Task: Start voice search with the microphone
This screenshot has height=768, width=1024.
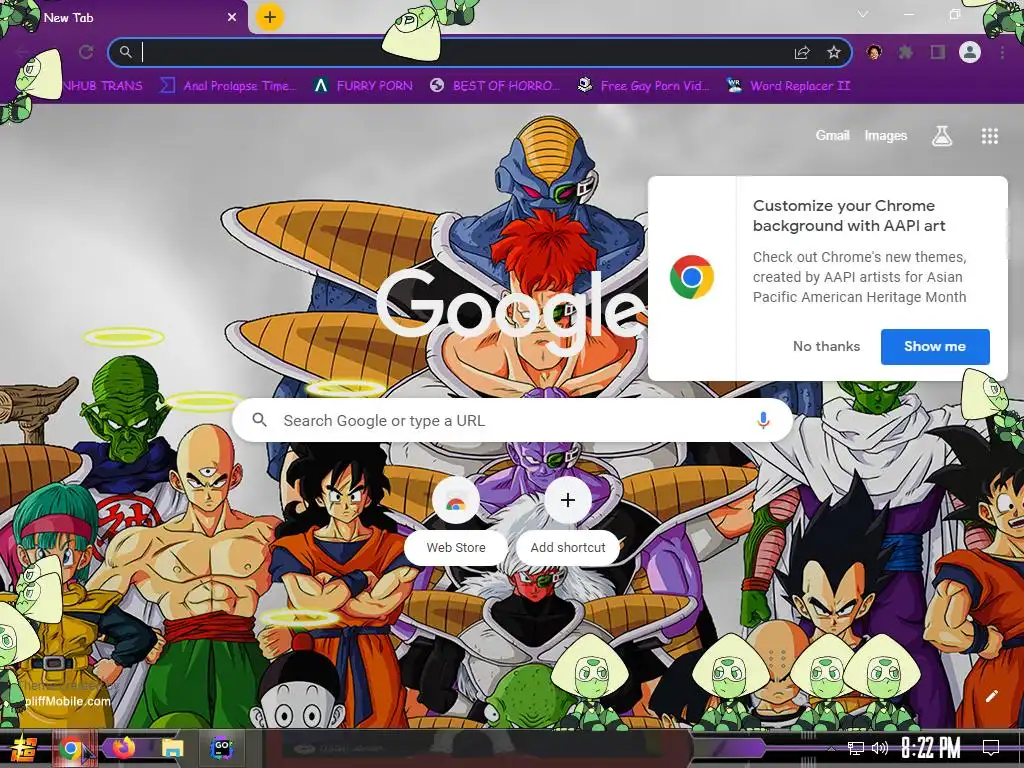Action: (x=763, y=420)
